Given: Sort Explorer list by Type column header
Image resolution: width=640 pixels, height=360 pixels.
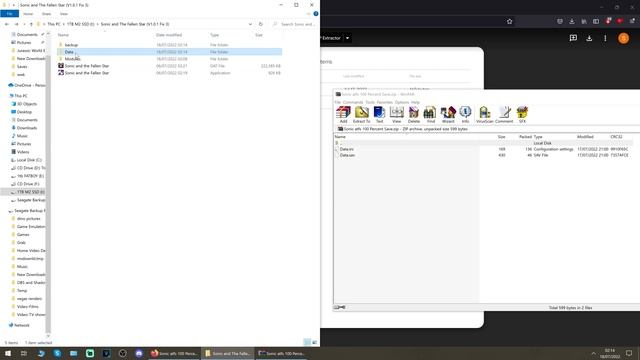Looking at the screenshot, I should tap(215, 35).
